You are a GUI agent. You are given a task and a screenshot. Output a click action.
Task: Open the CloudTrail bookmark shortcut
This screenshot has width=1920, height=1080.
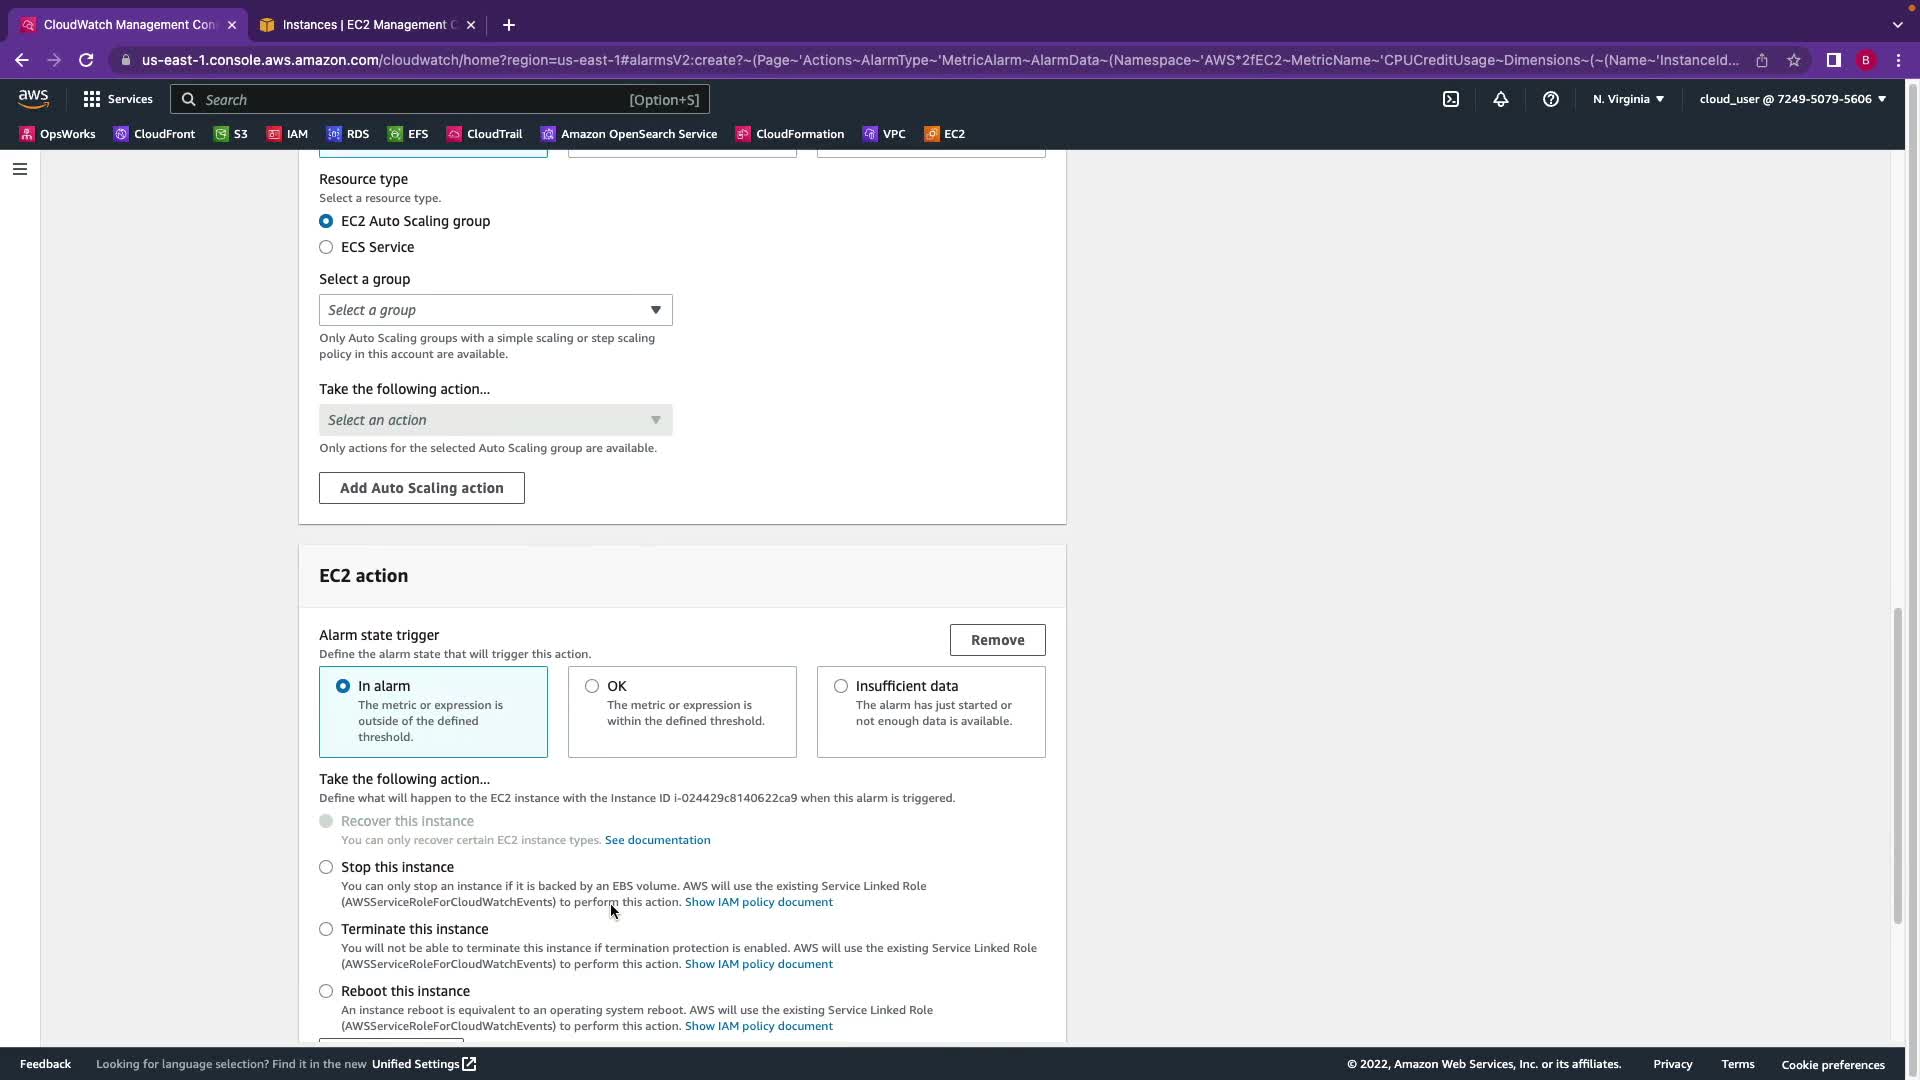pyautogui.click(x=484, y=134)
